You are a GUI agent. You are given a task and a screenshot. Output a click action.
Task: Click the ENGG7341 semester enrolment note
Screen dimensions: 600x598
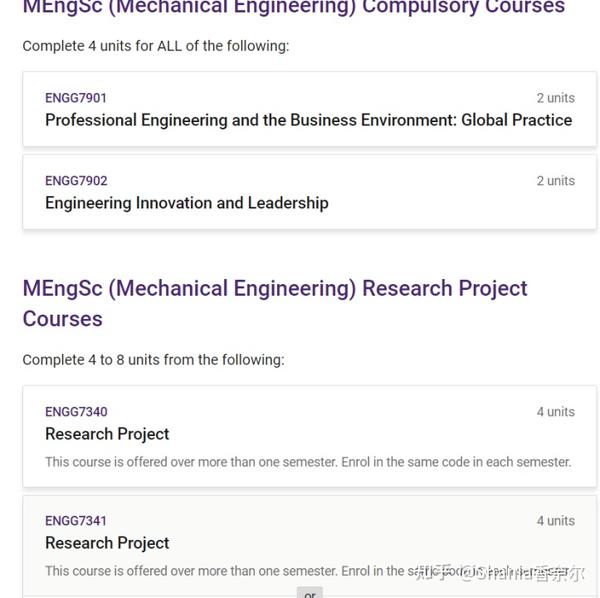(230, 571)
